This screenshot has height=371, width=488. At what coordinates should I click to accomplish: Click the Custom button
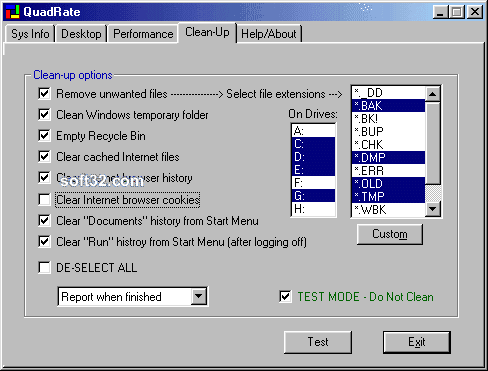pos(390,234)
